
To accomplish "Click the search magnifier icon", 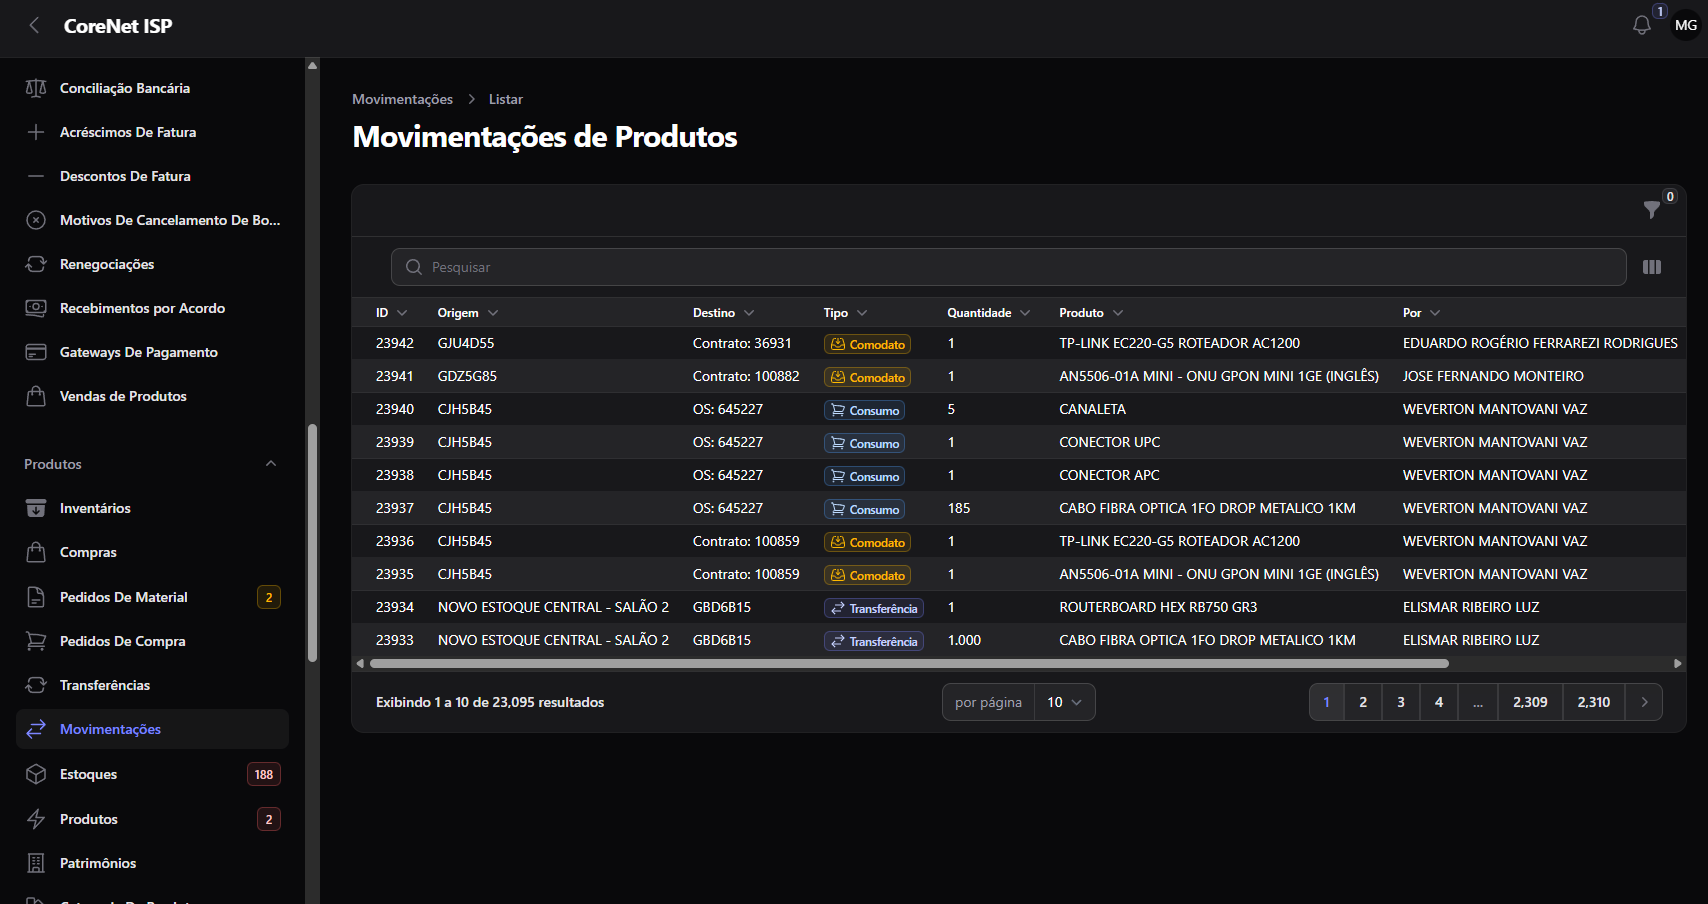I will pyautogui.click(x=413, y=267).
